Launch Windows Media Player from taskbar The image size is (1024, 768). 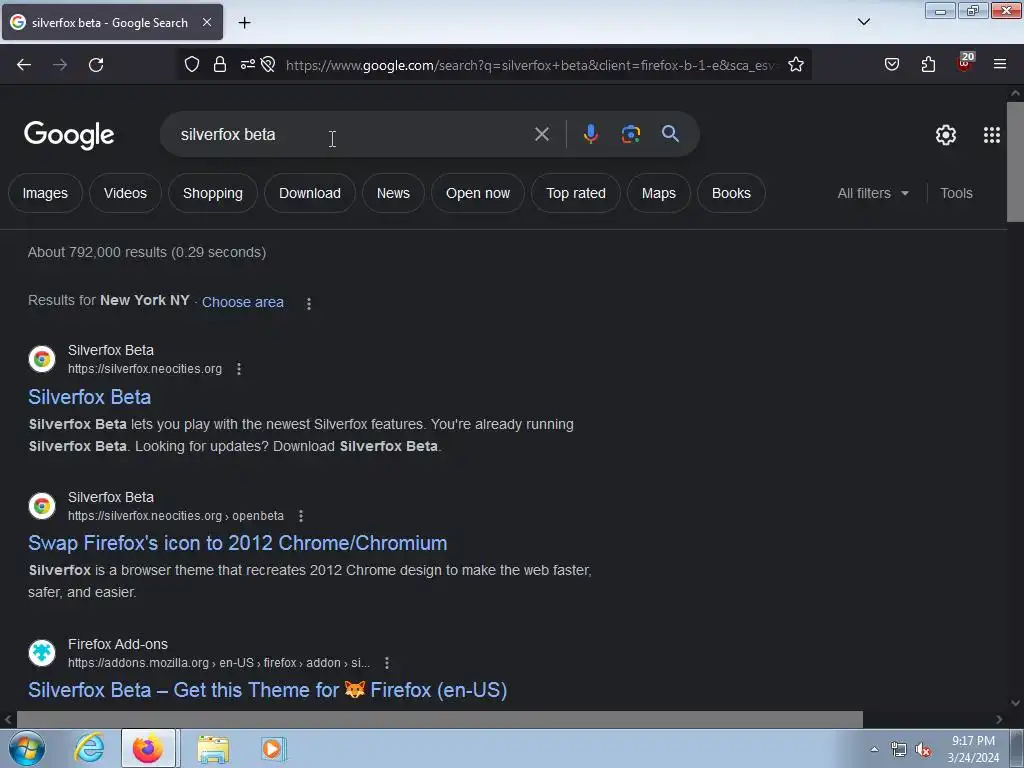click(273, 748)
